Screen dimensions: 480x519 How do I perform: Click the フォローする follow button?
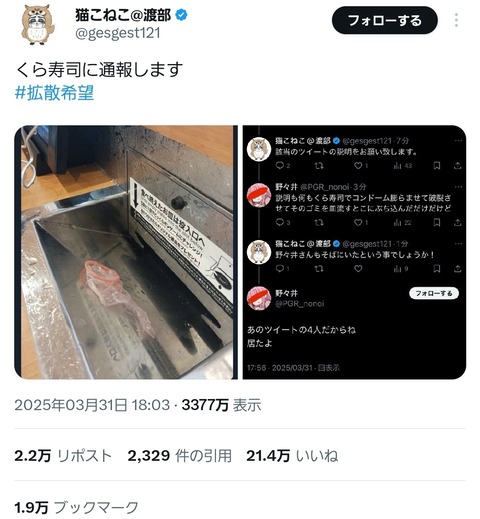384,20
